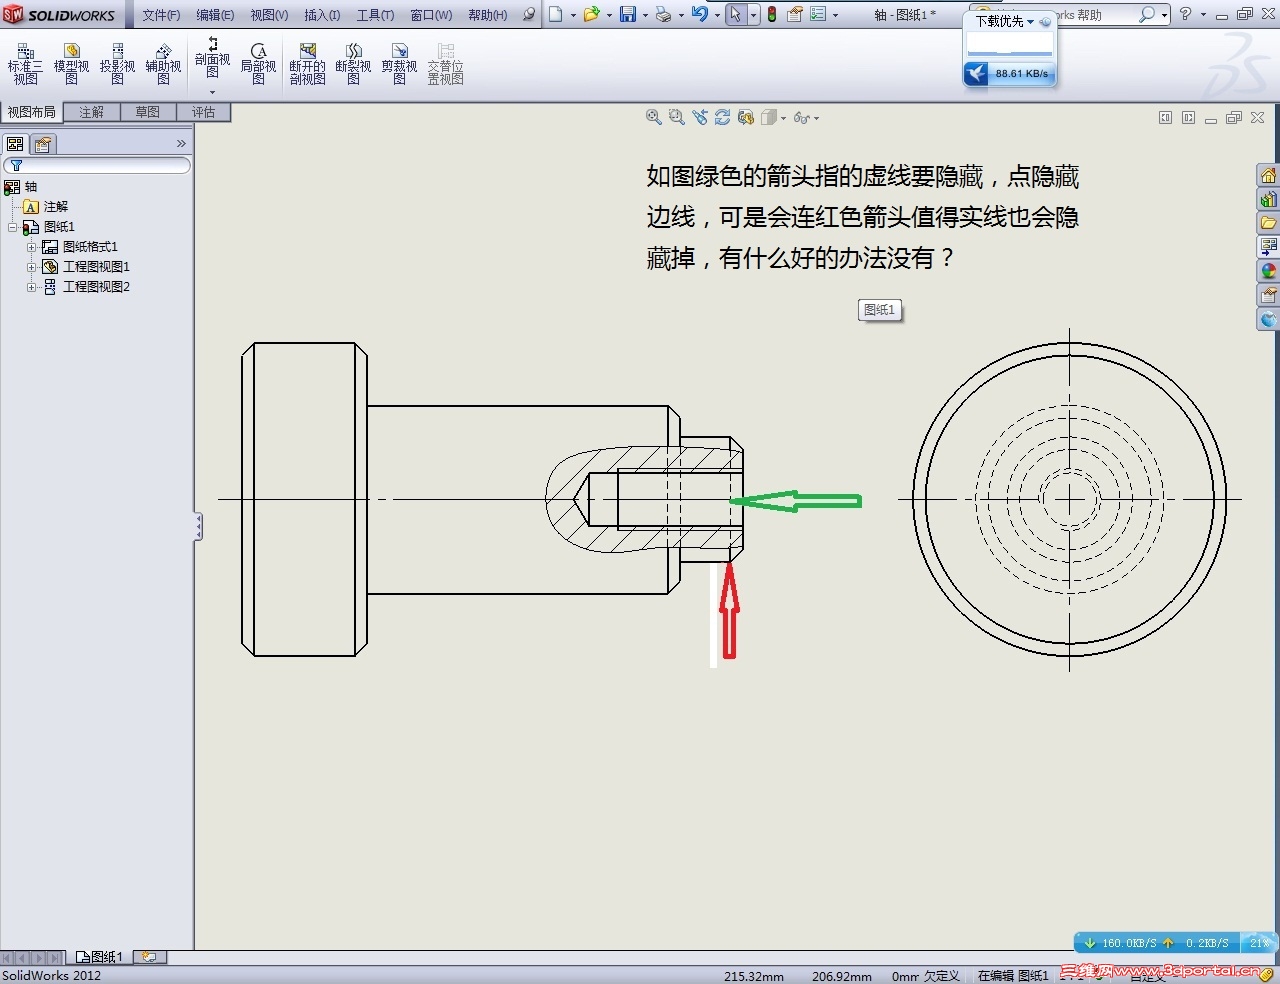Open the 编辑(E) menu
The image size is (1280, 984).
click(x=215, y=15)
